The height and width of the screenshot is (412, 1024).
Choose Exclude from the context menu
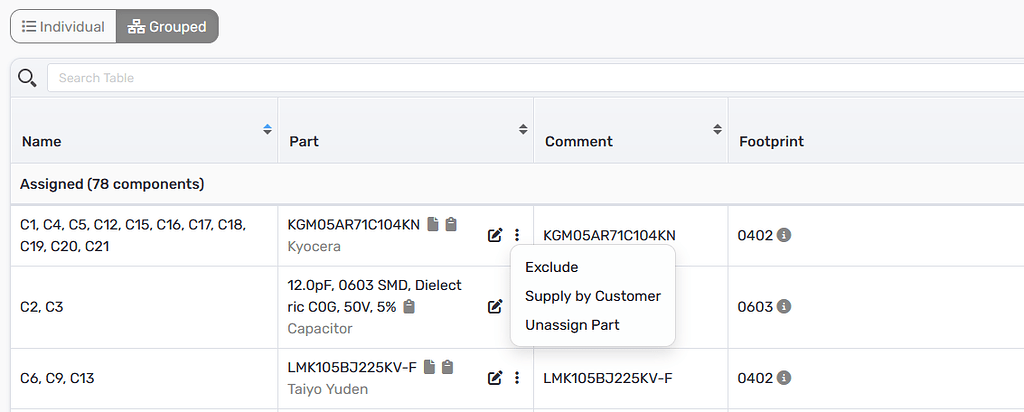(x=552, y=267)
